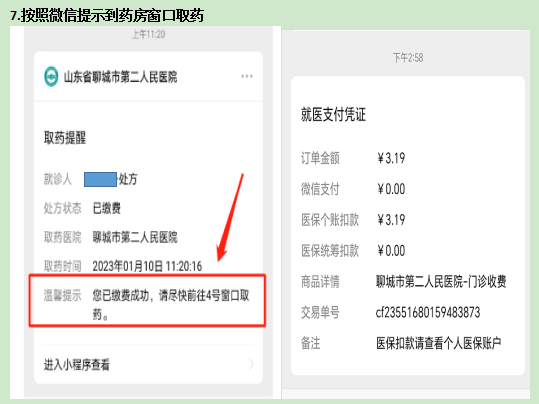The width and height of the screenshot is (539, 404).
Task: Tap the transaction number cf23551680159483873
Action: click(428, 313)
